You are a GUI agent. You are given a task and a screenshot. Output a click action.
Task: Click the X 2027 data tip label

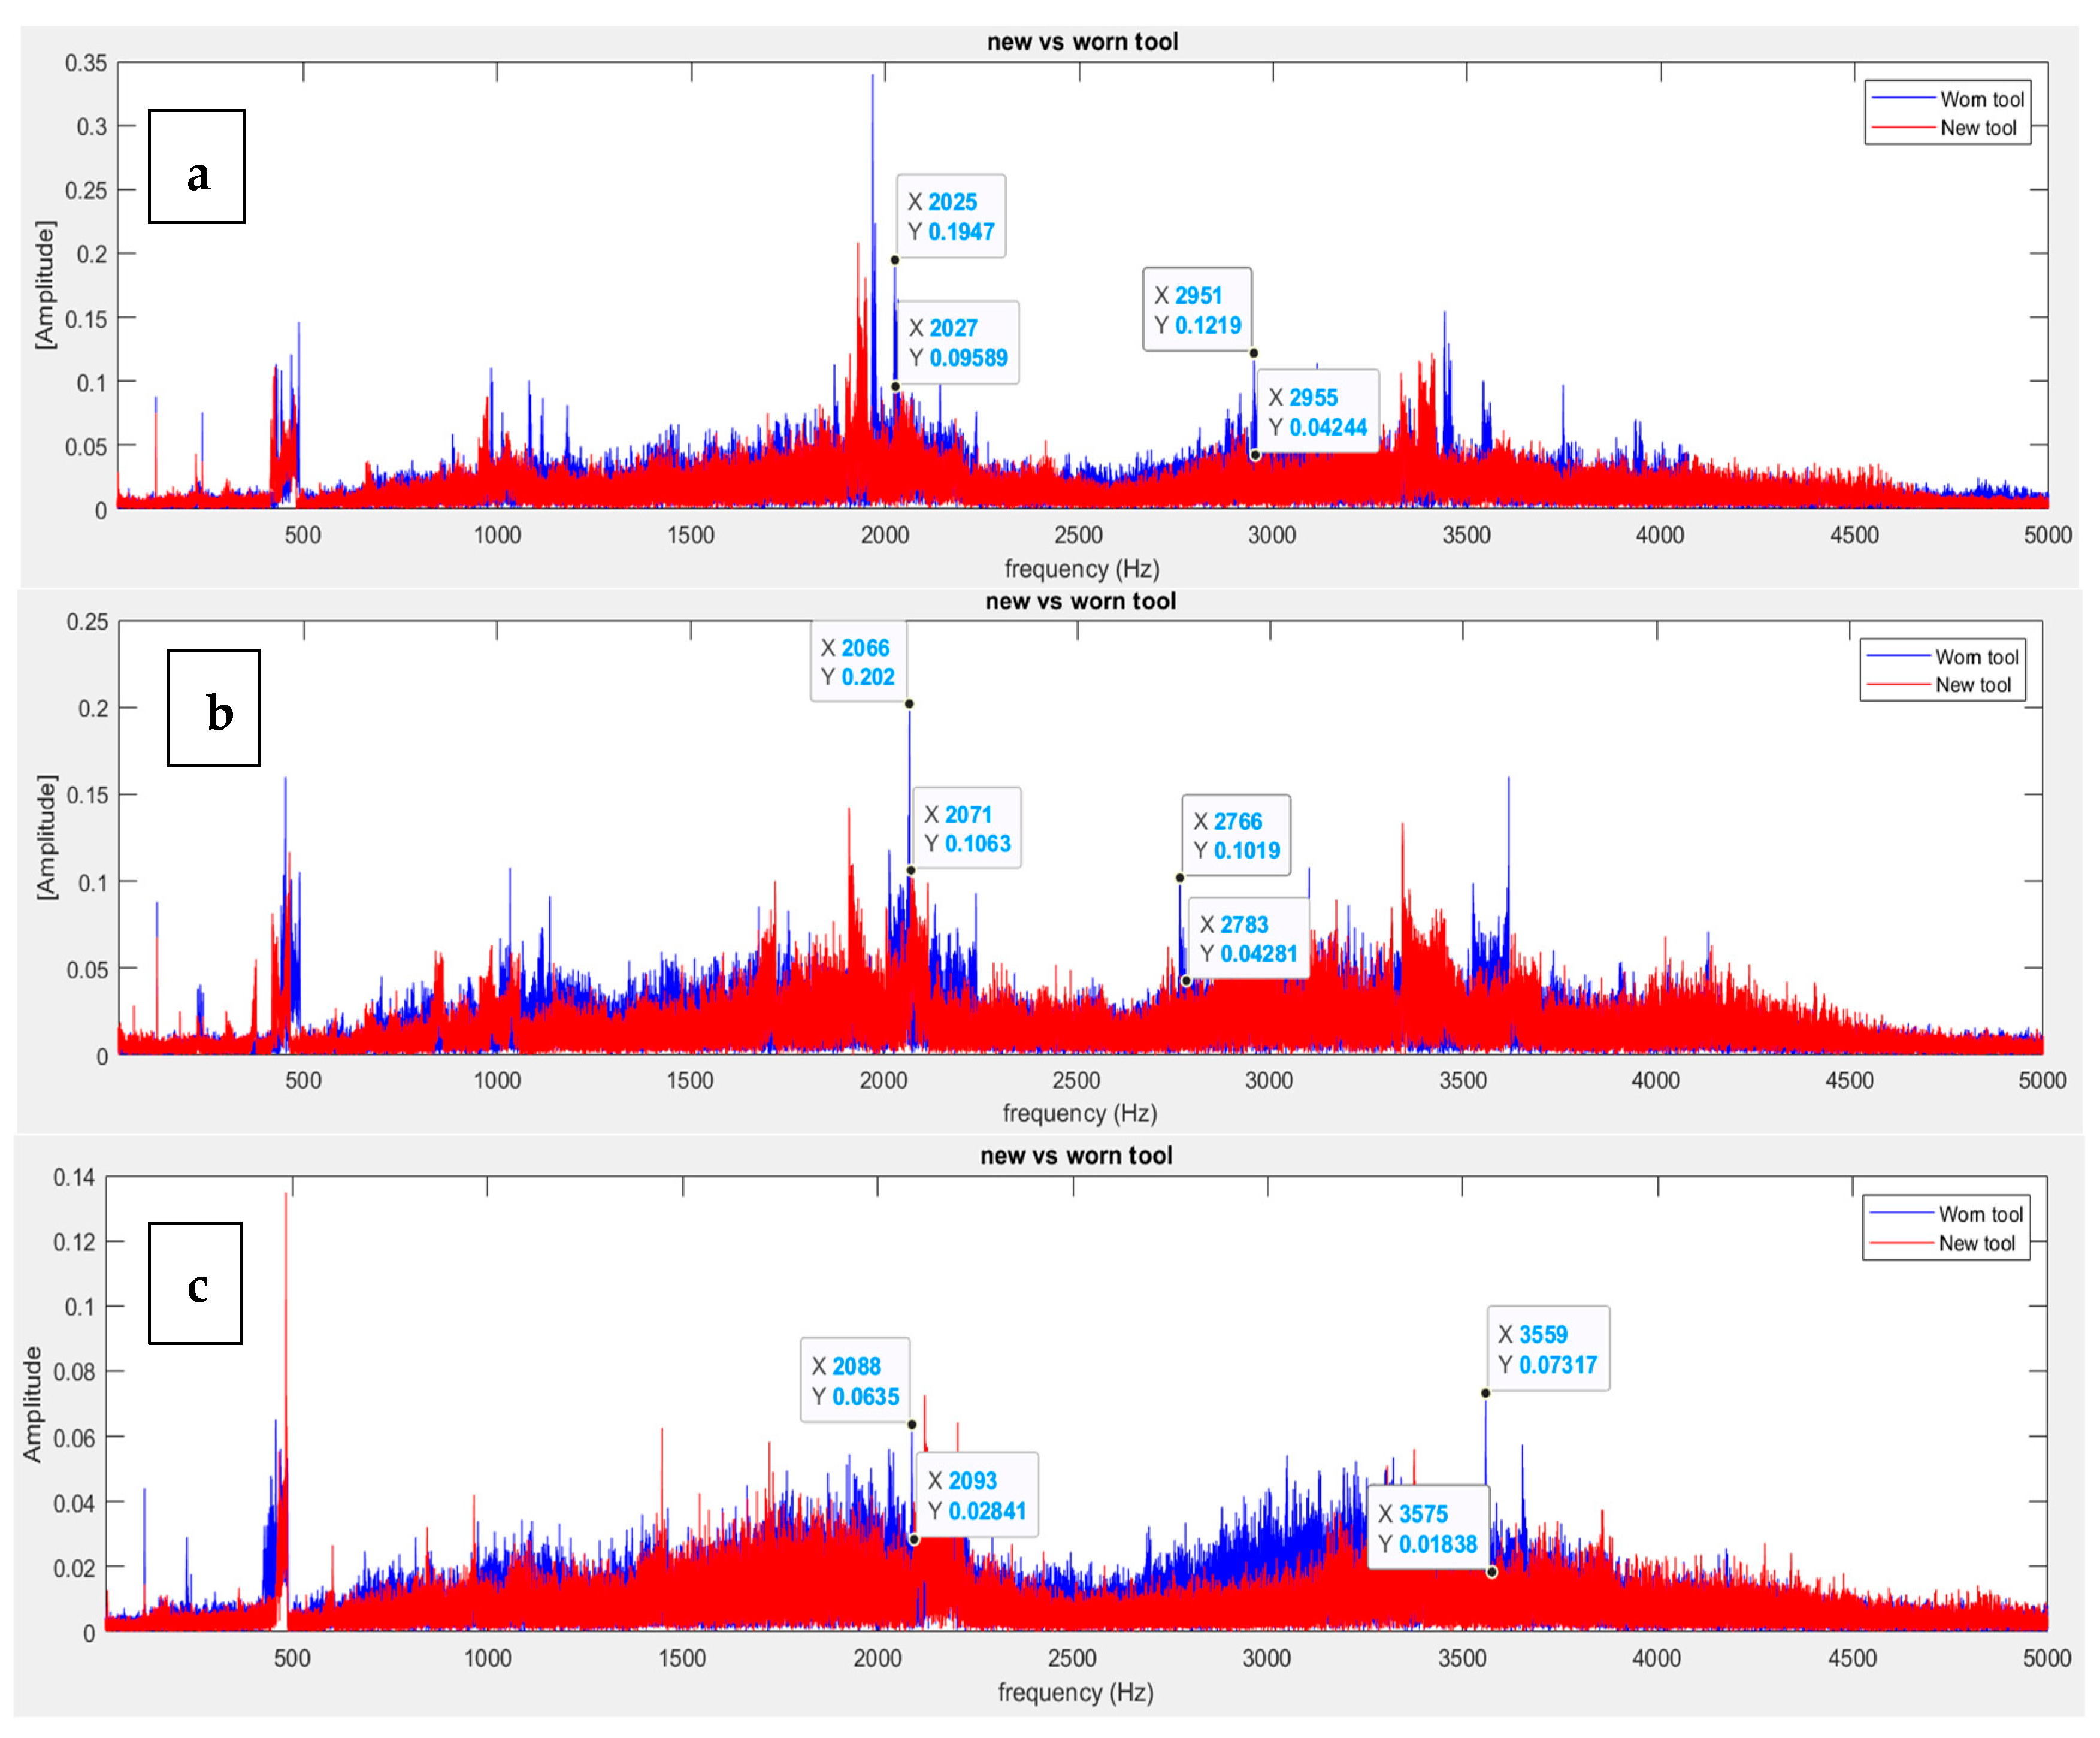click(958, 342)
